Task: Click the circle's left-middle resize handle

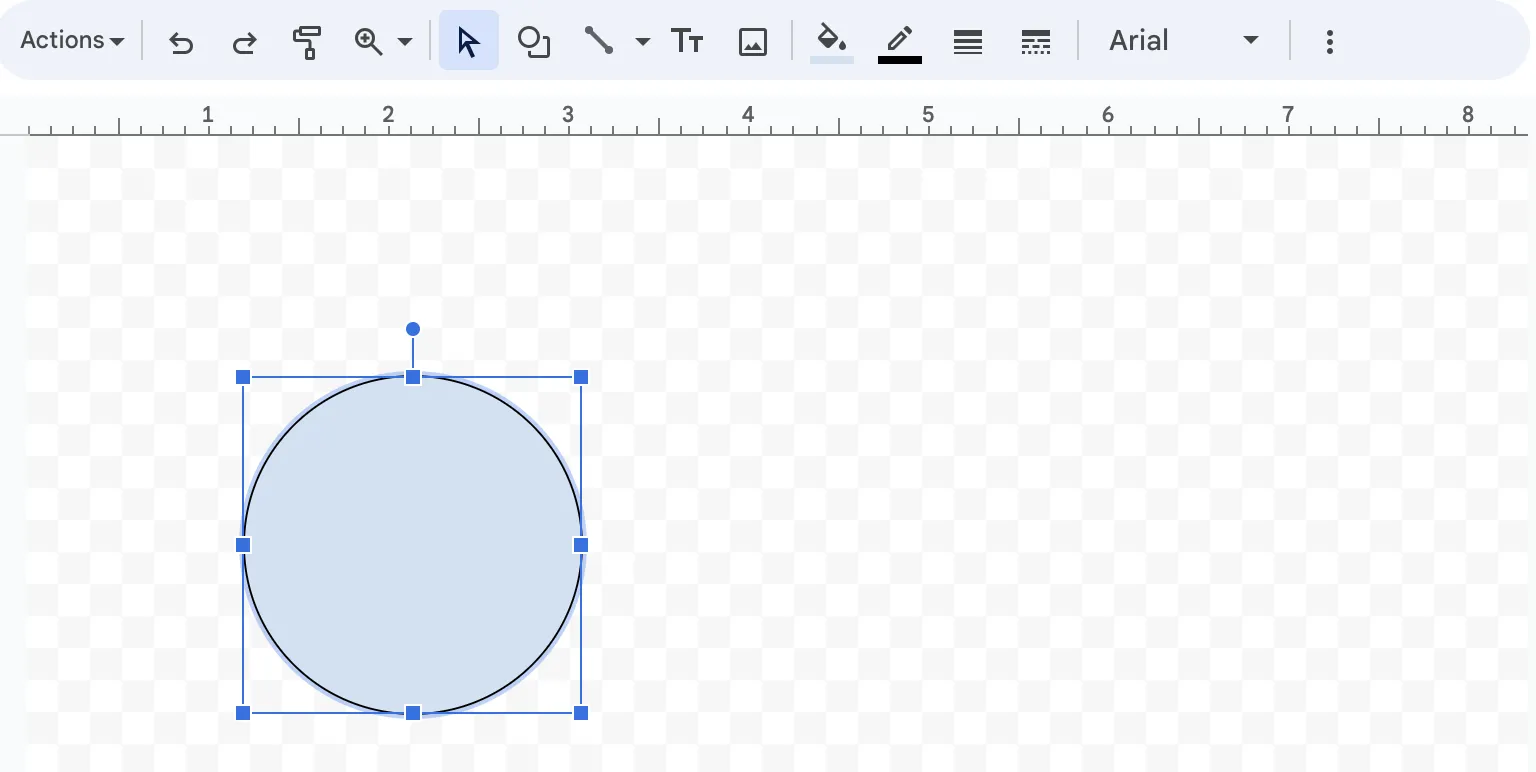Action: (x=243, y=545)
